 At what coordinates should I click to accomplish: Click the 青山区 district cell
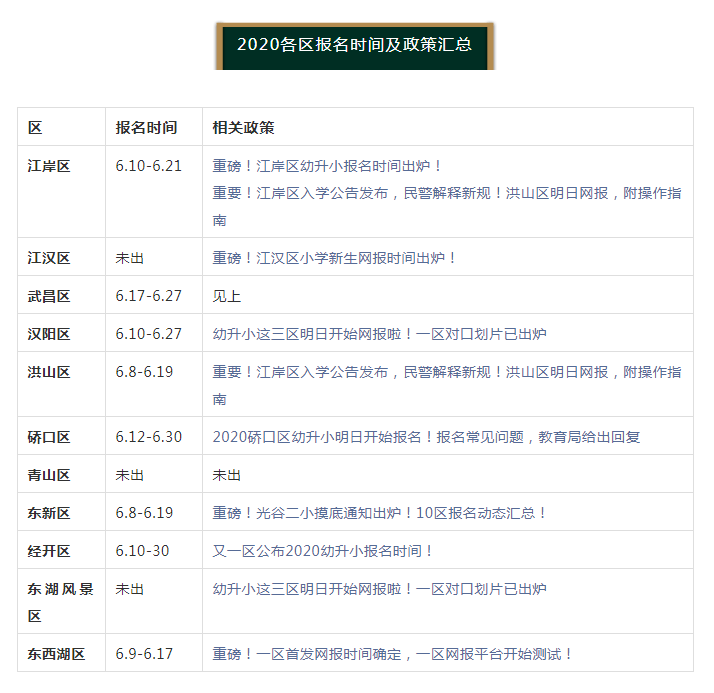click(49, 475)
